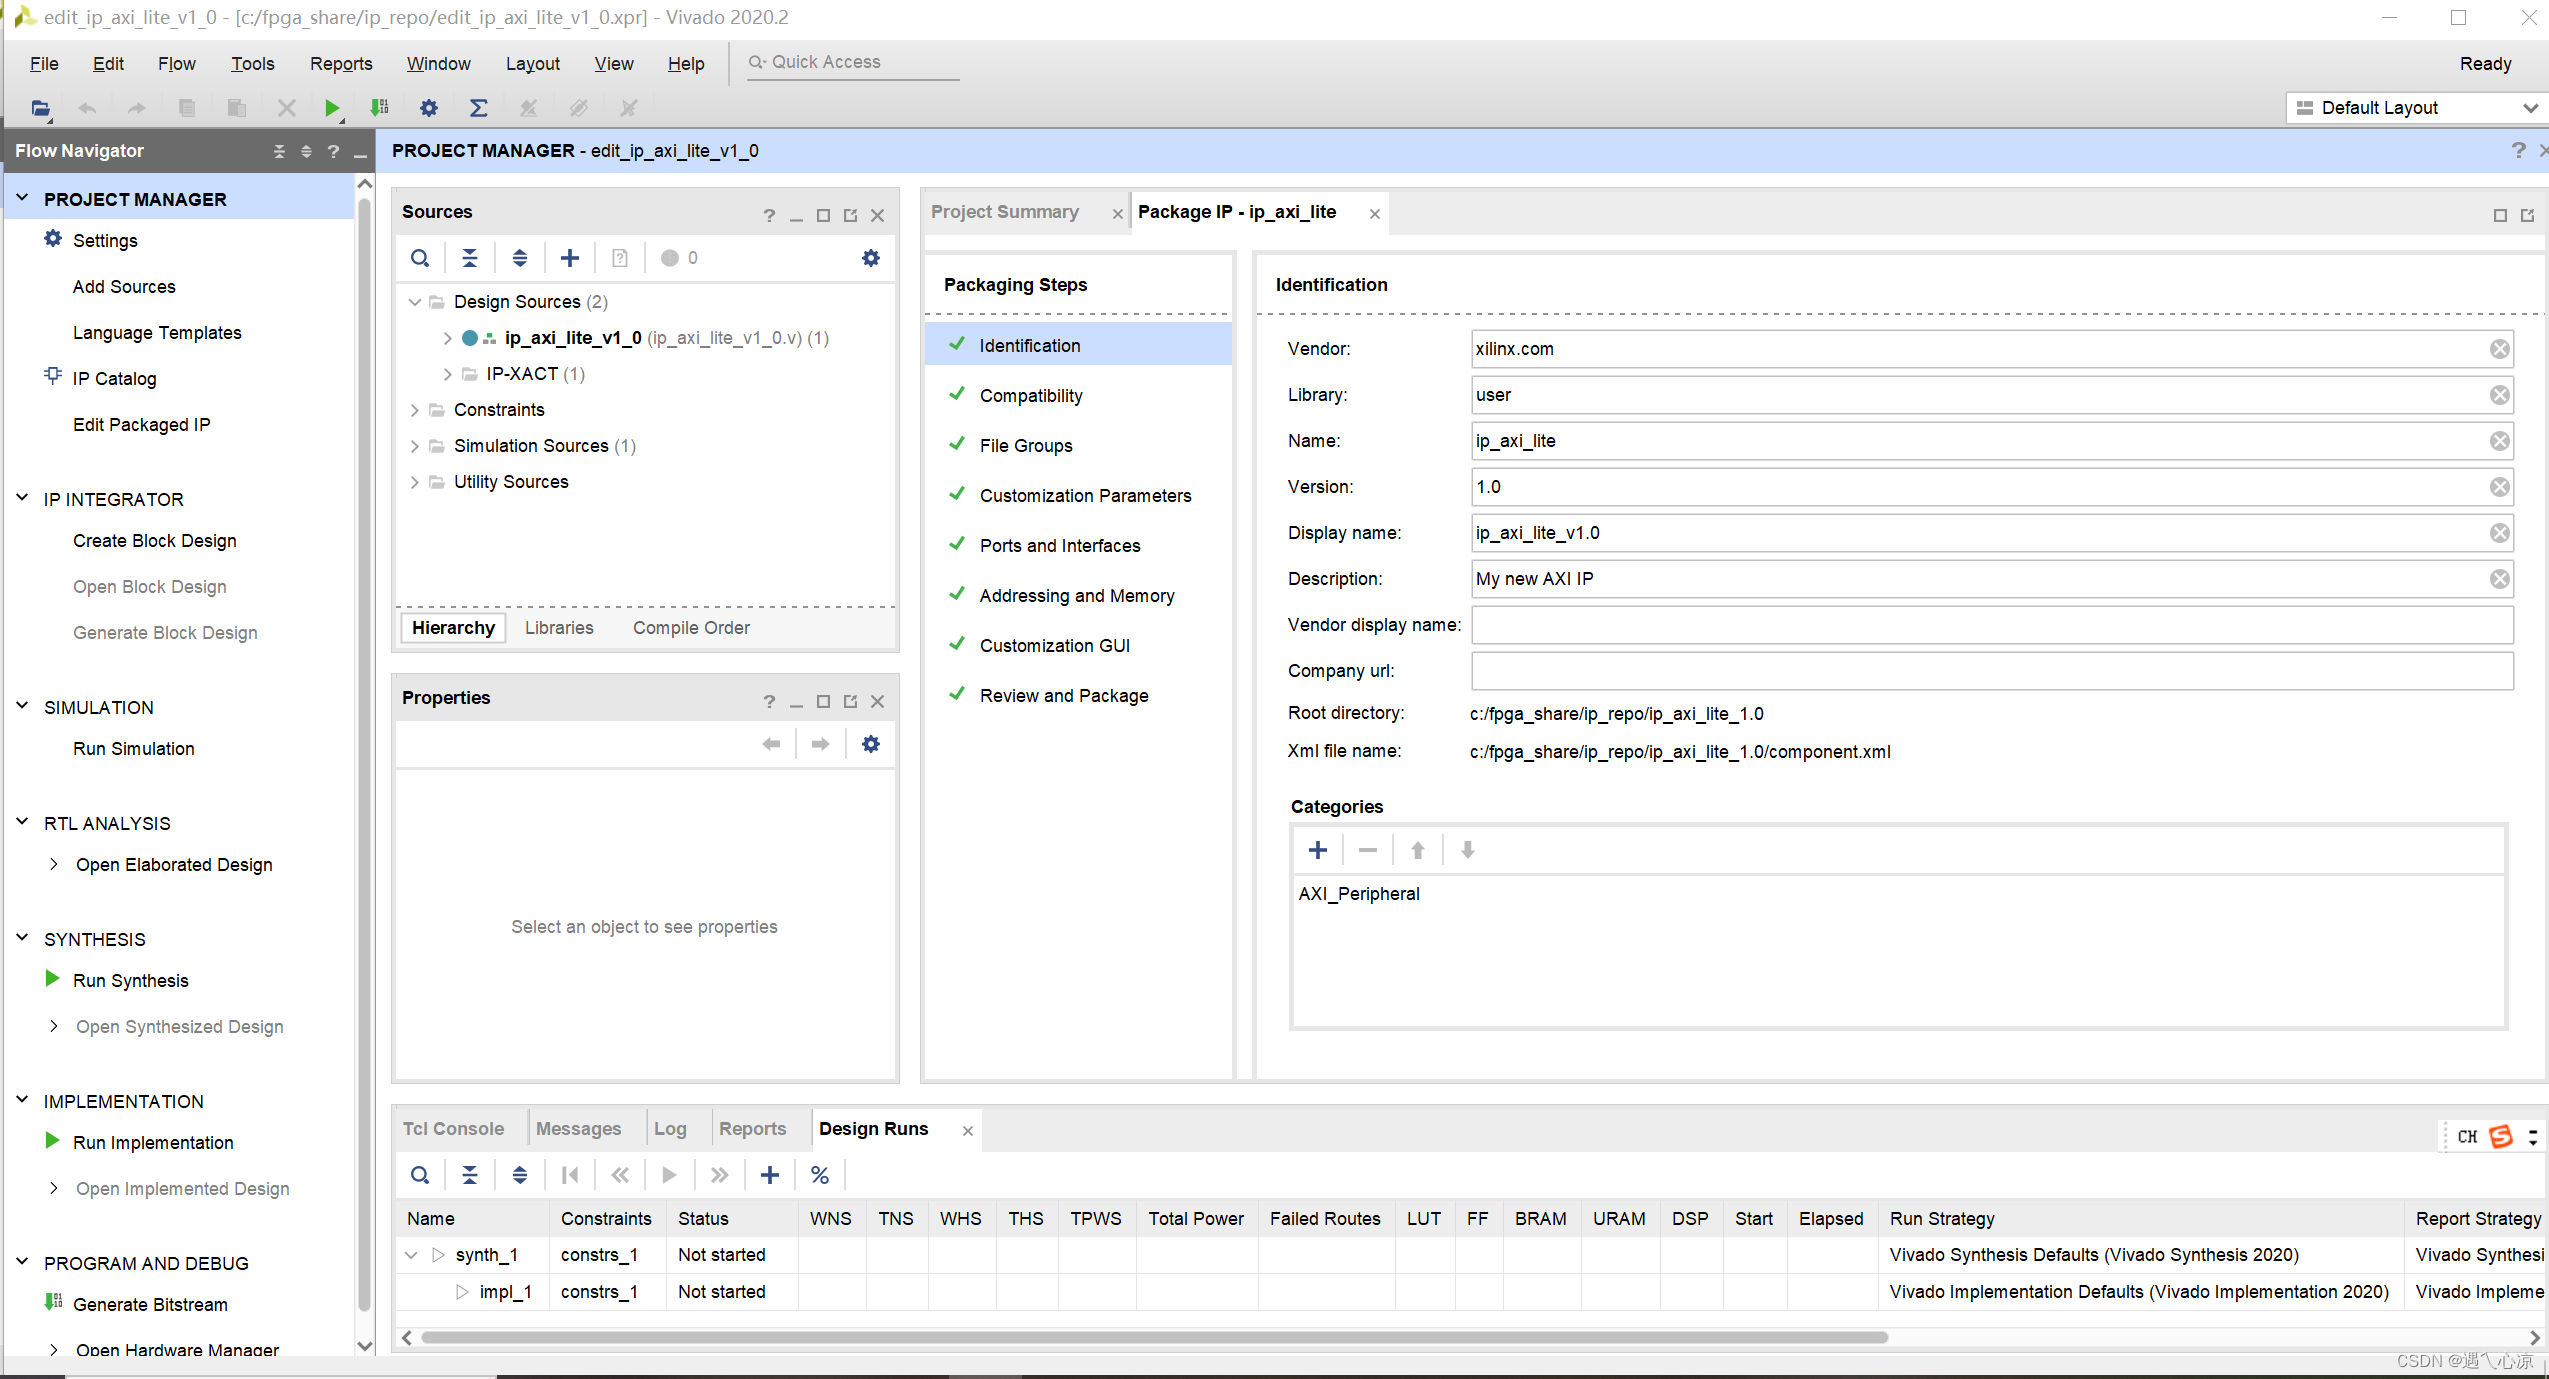Switch to Tcl Console tab
This screenshot has width=2549, height=1379.
coord(453,1129)
